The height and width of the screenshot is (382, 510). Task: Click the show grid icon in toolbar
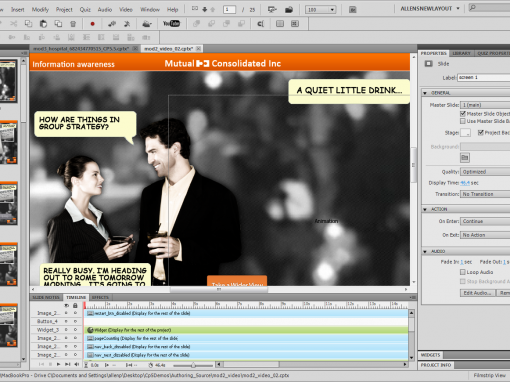[x=280, y=24]
